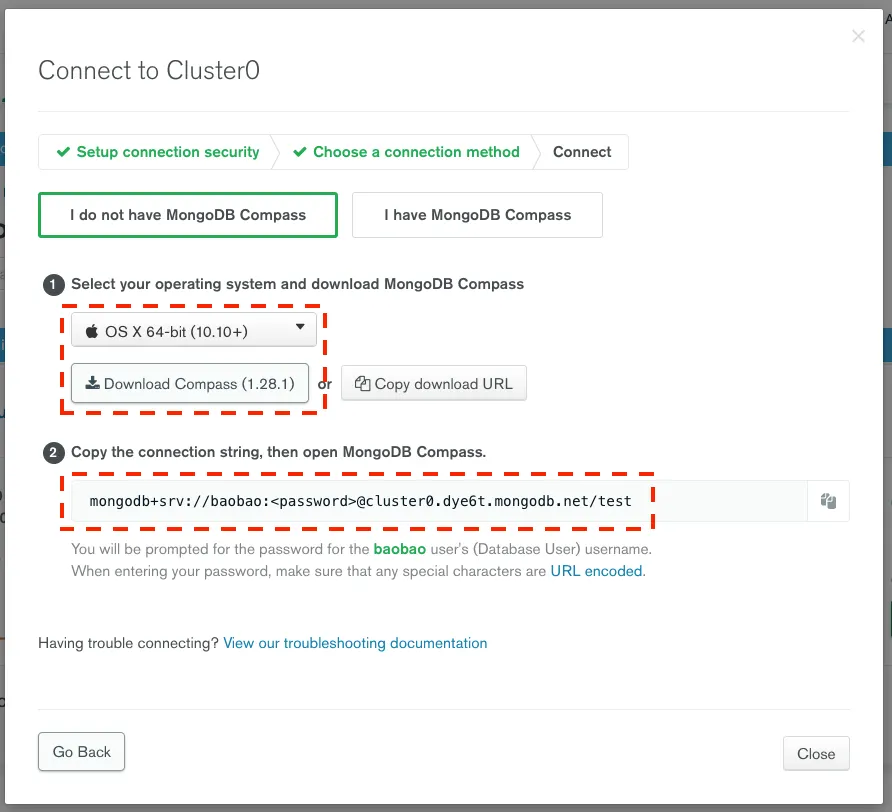The image size is (892, 812).
Task: Open the Connect step tab
Action: (x=582, y=152)
